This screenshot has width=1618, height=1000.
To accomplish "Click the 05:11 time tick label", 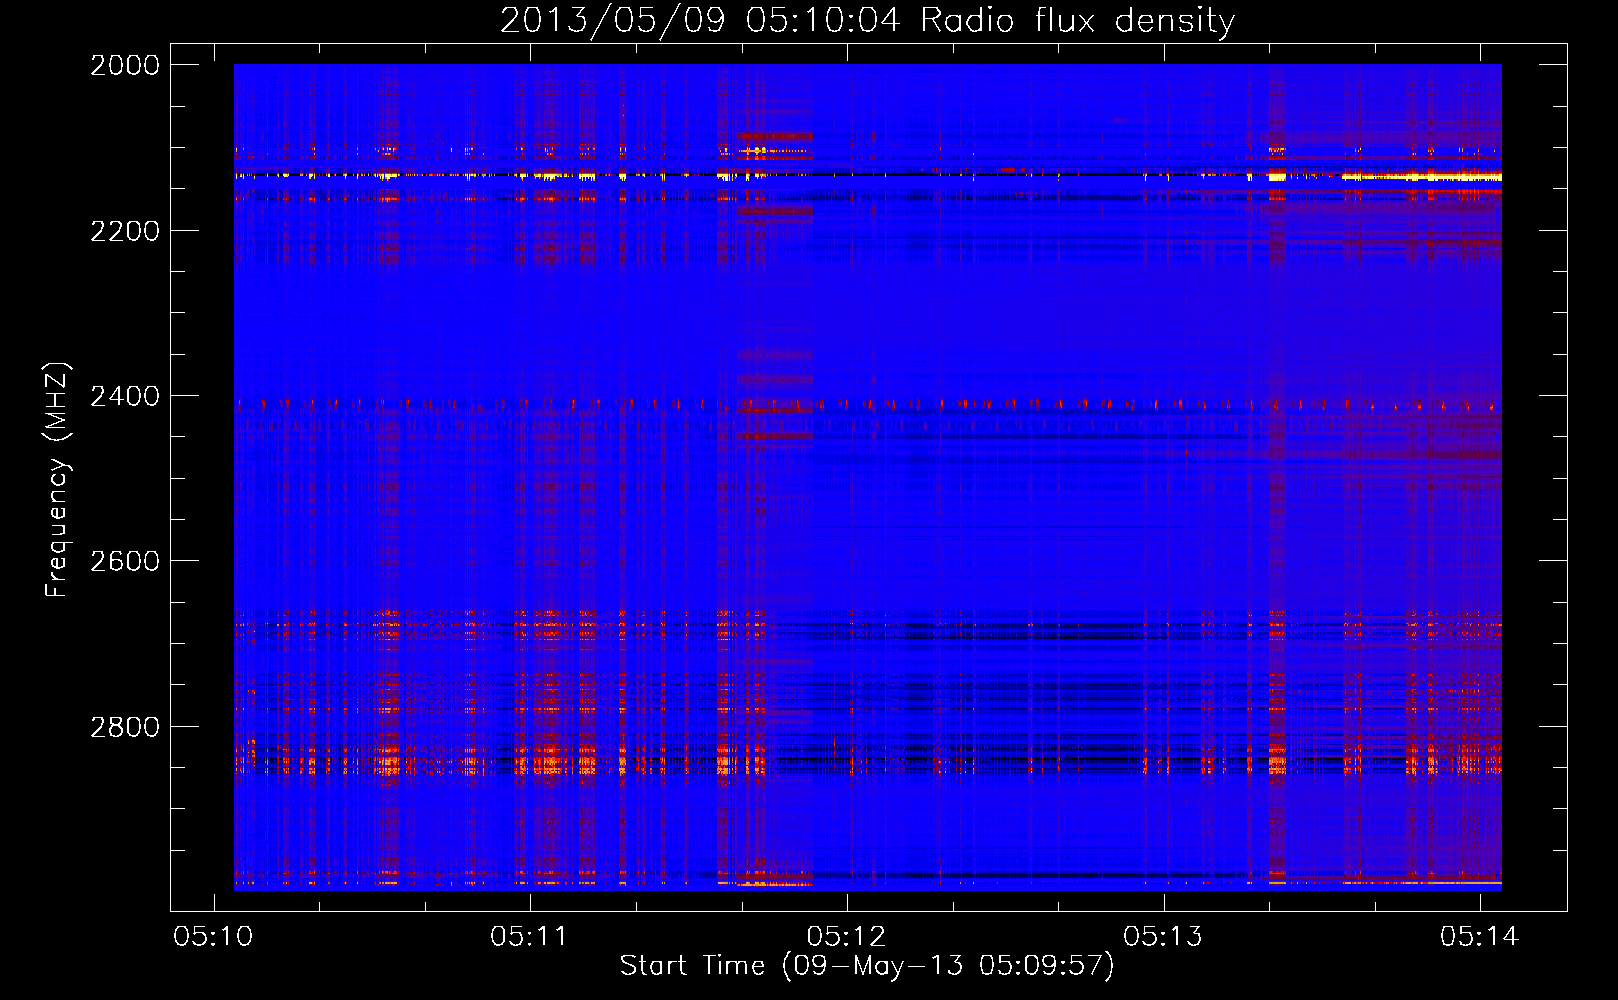I will pyautogui.click(x=529, y=936).
